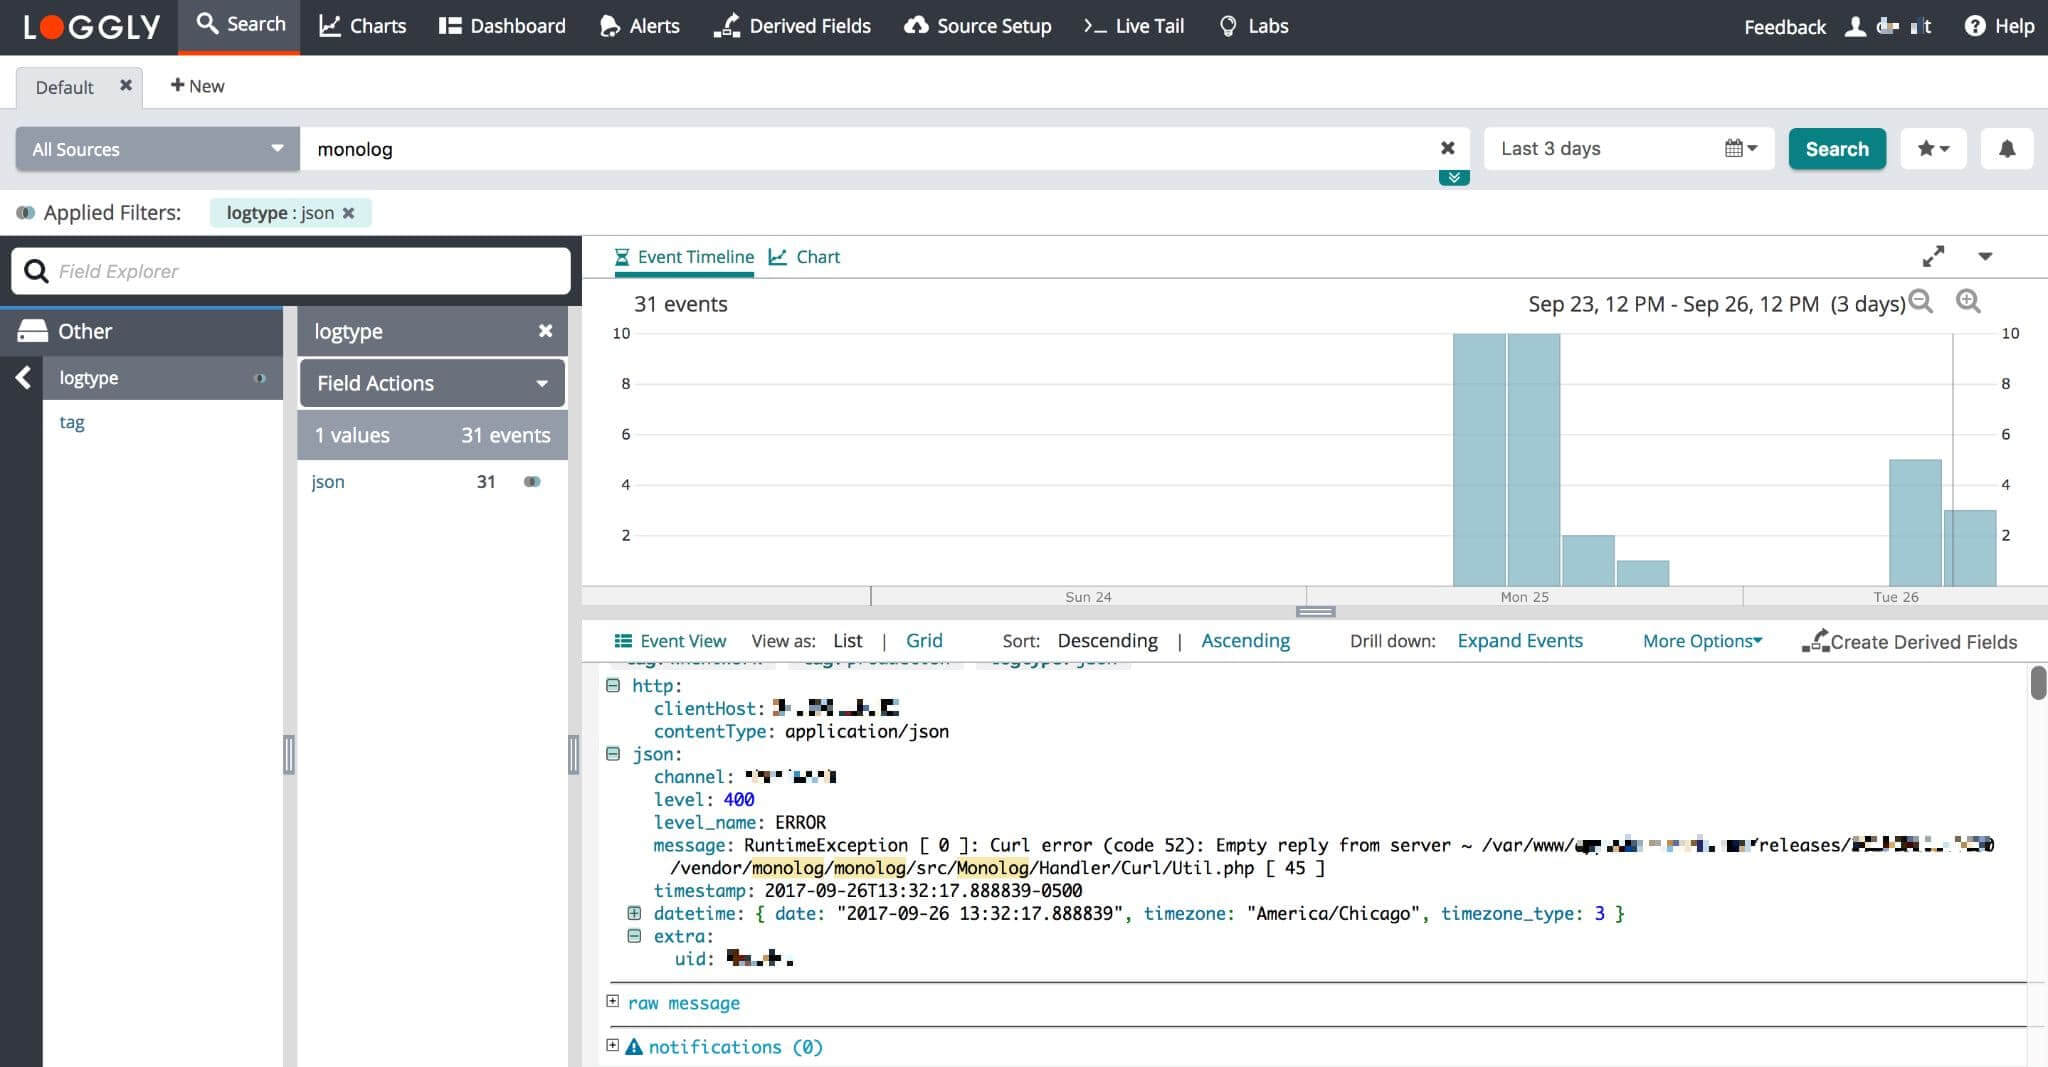Launch Live Tail

coord(1133,25)
